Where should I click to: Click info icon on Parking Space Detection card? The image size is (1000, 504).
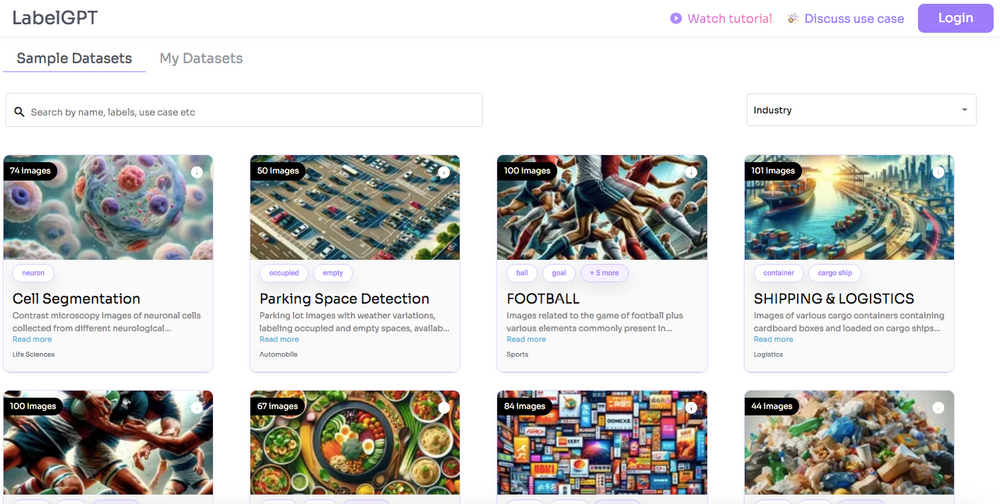click(x=443, y=172)
